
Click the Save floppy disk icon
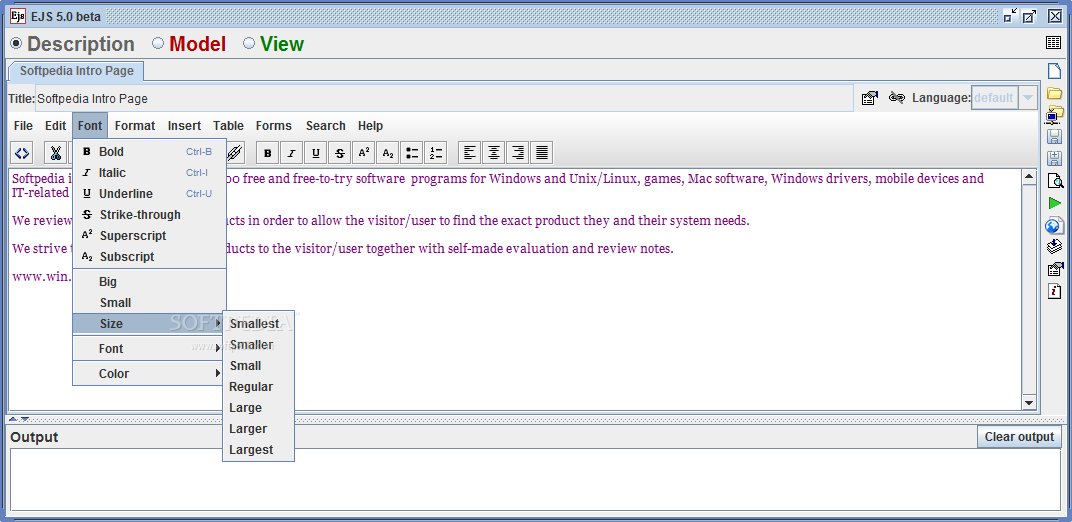1054,137
